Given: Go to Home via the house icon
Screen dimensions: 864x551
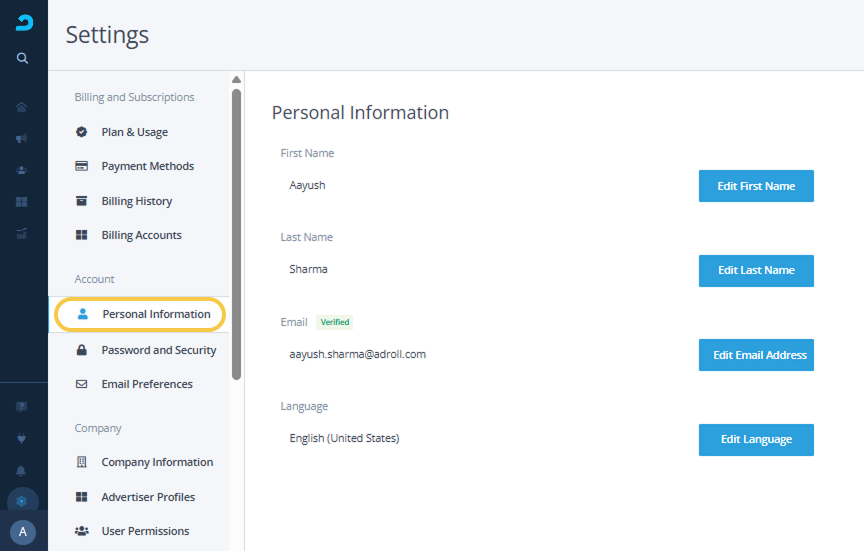Looking at the screenshot, I should [x=22, y=107].
